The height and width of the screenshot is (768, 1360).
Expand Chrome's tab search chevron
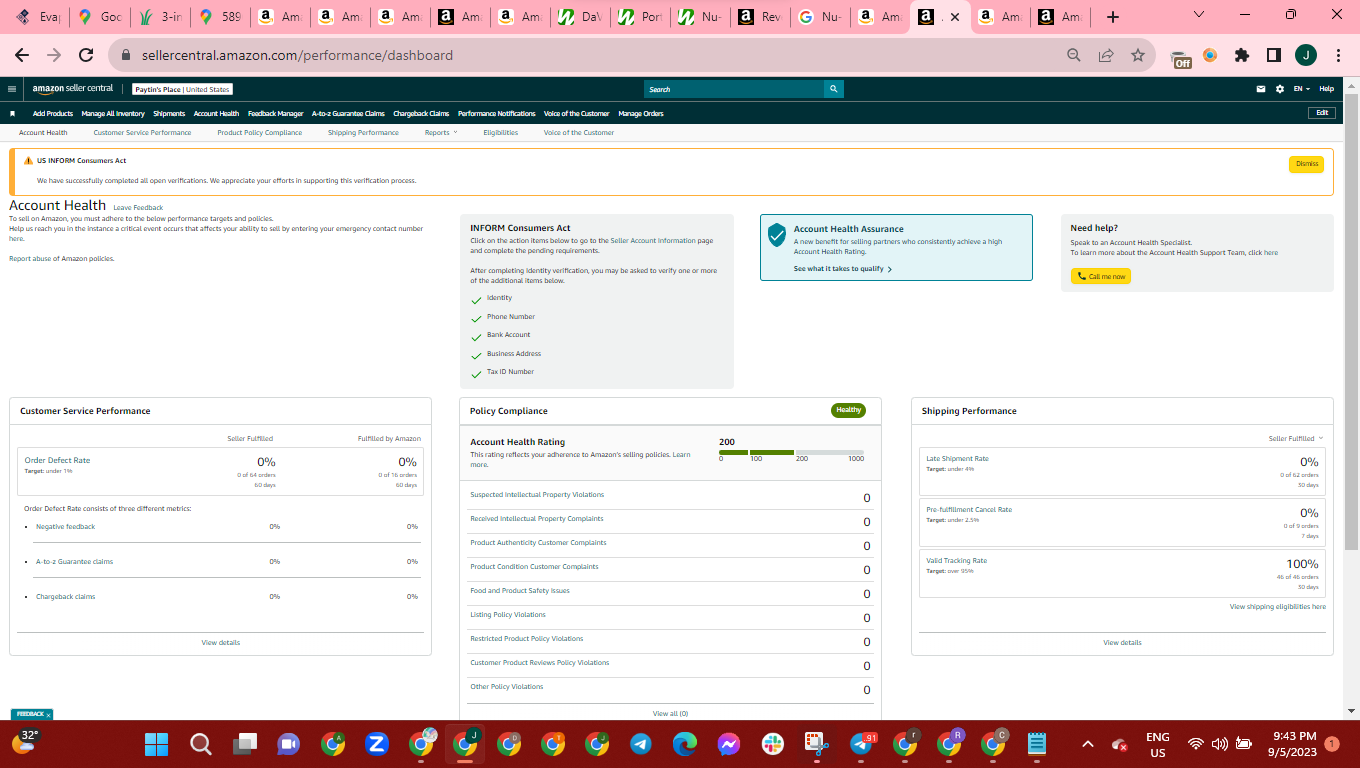pyautogui.click(x=1199, y=15)
